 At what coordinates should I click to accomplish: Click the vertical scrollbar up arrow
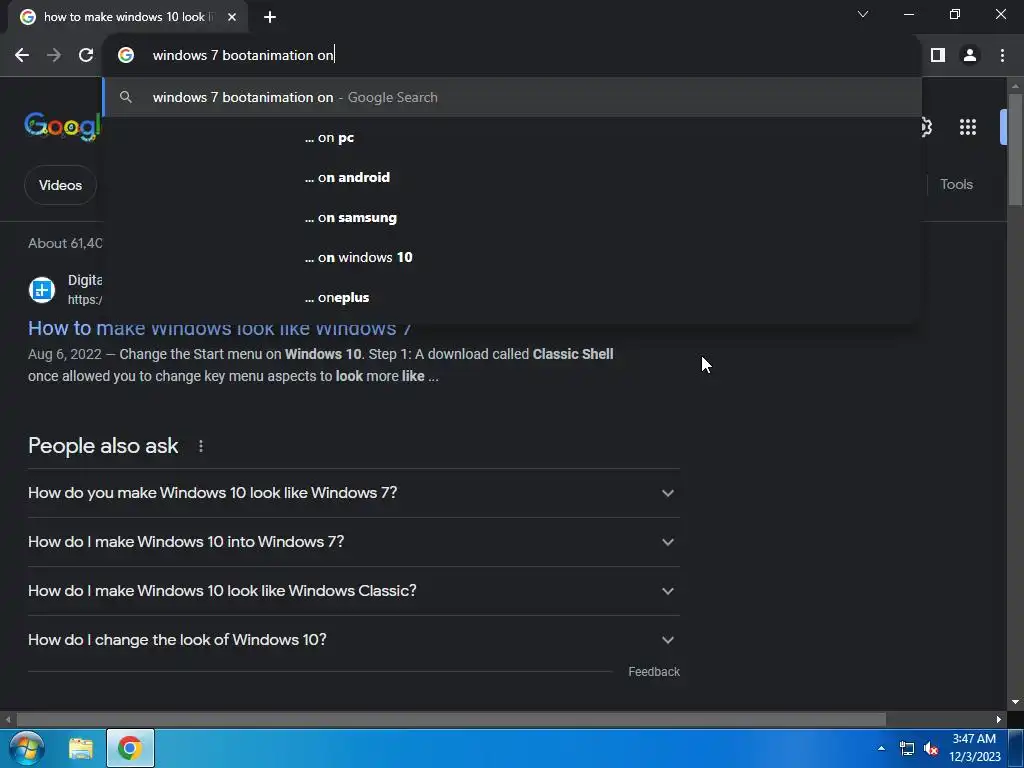point(1015,86)
